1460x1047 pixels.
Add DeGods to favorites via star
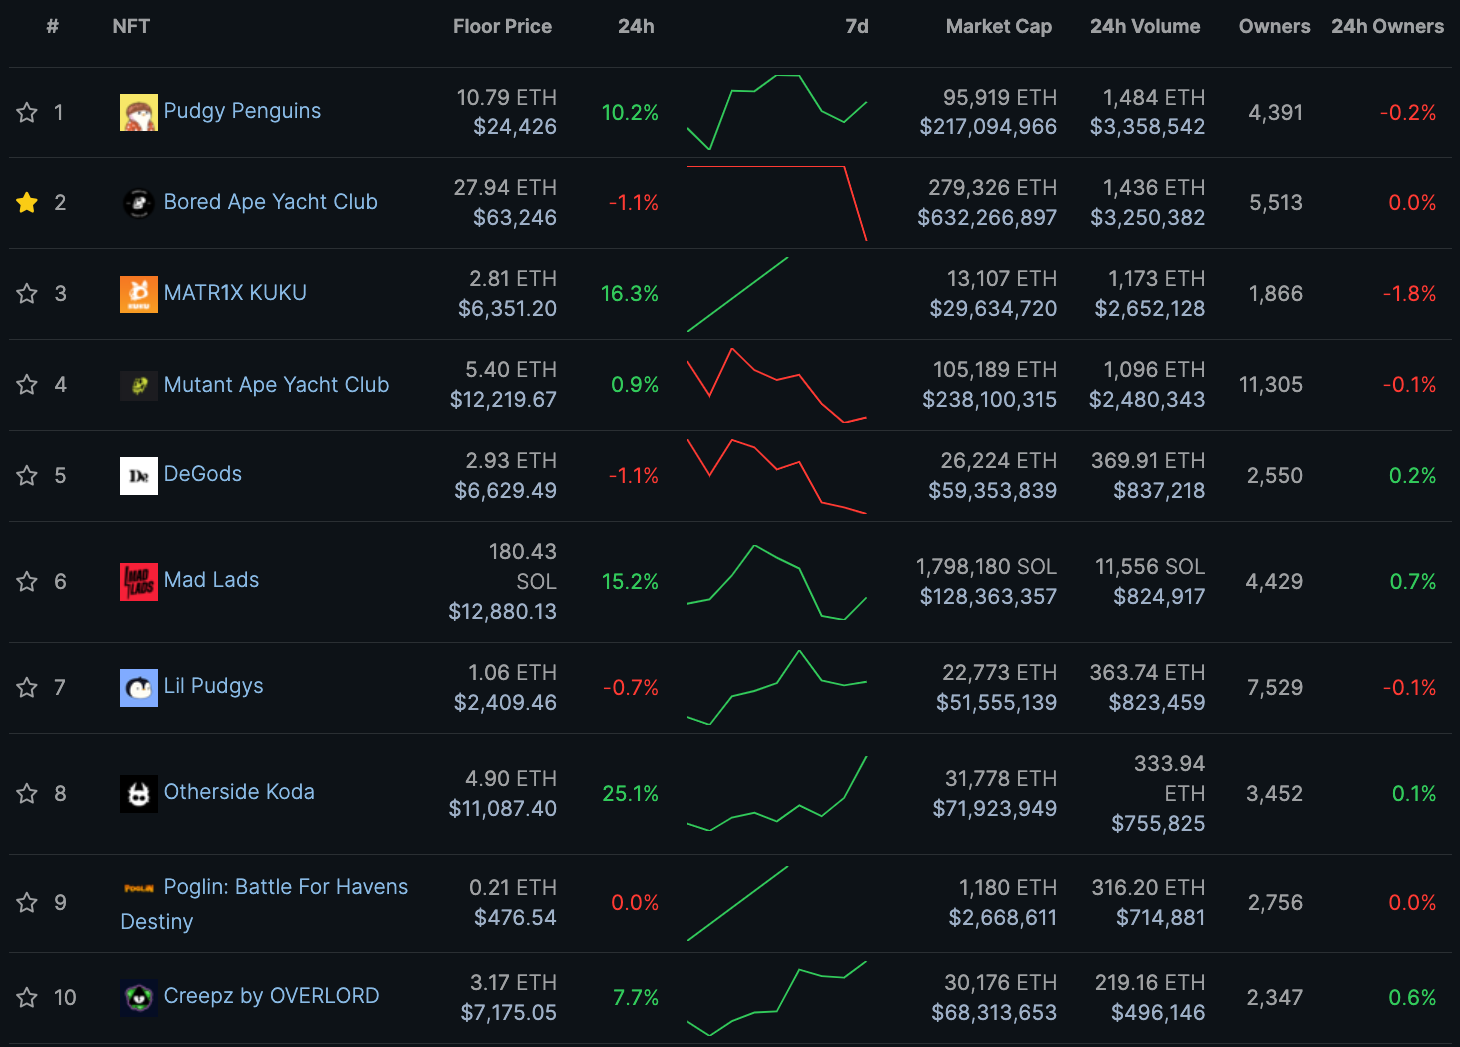27,476
